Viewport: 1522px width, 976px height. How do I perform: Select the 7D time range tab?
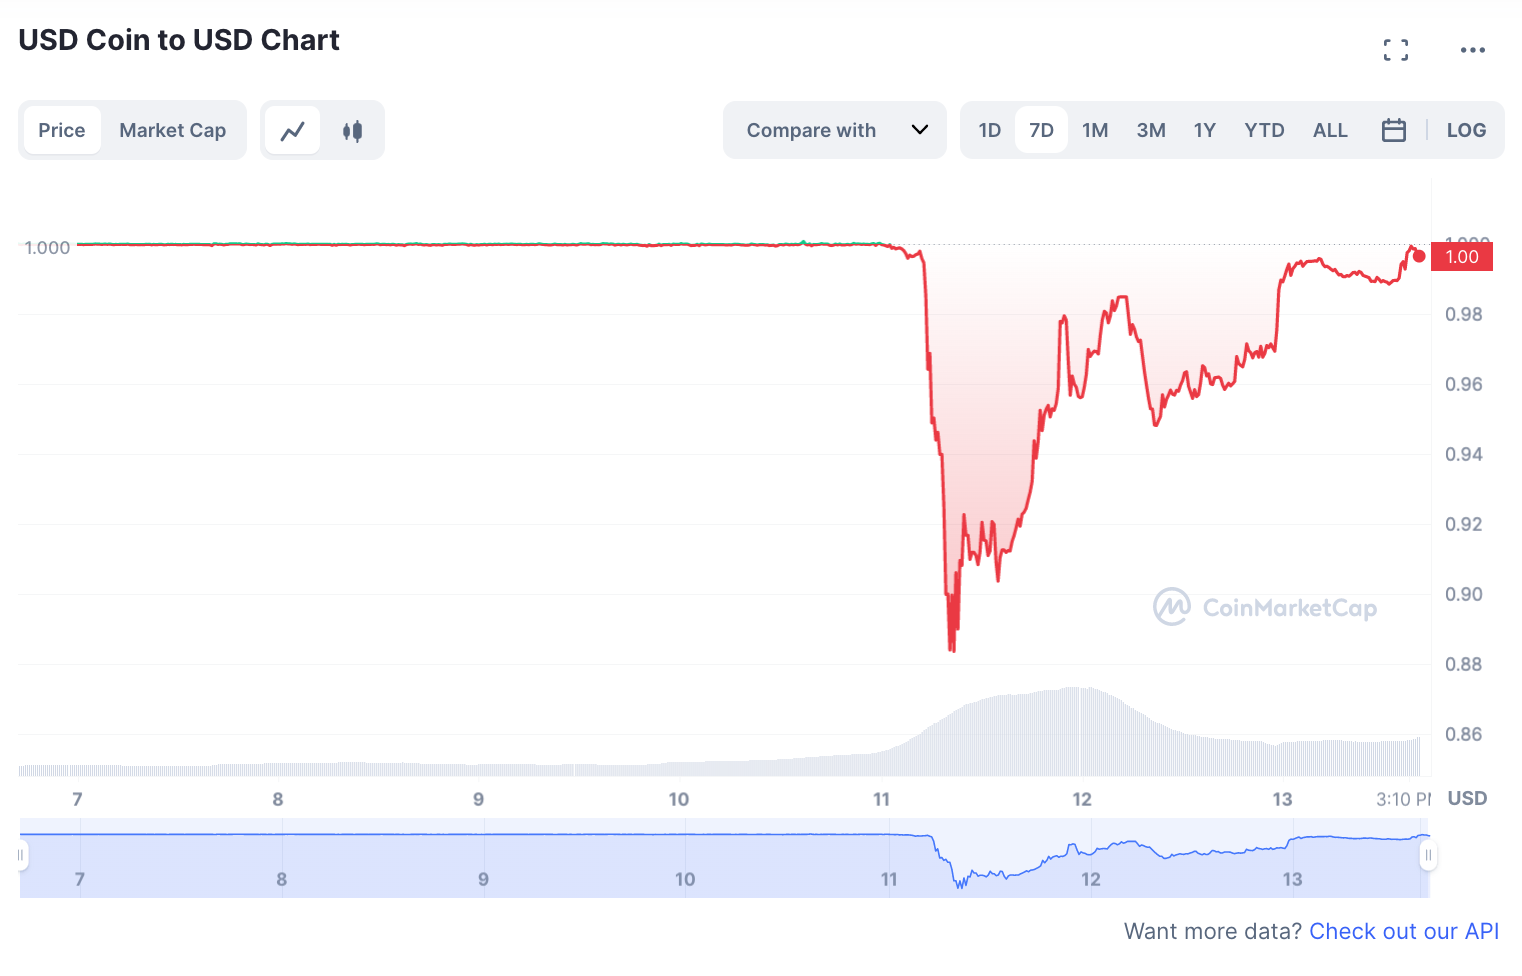[1041, 130]
